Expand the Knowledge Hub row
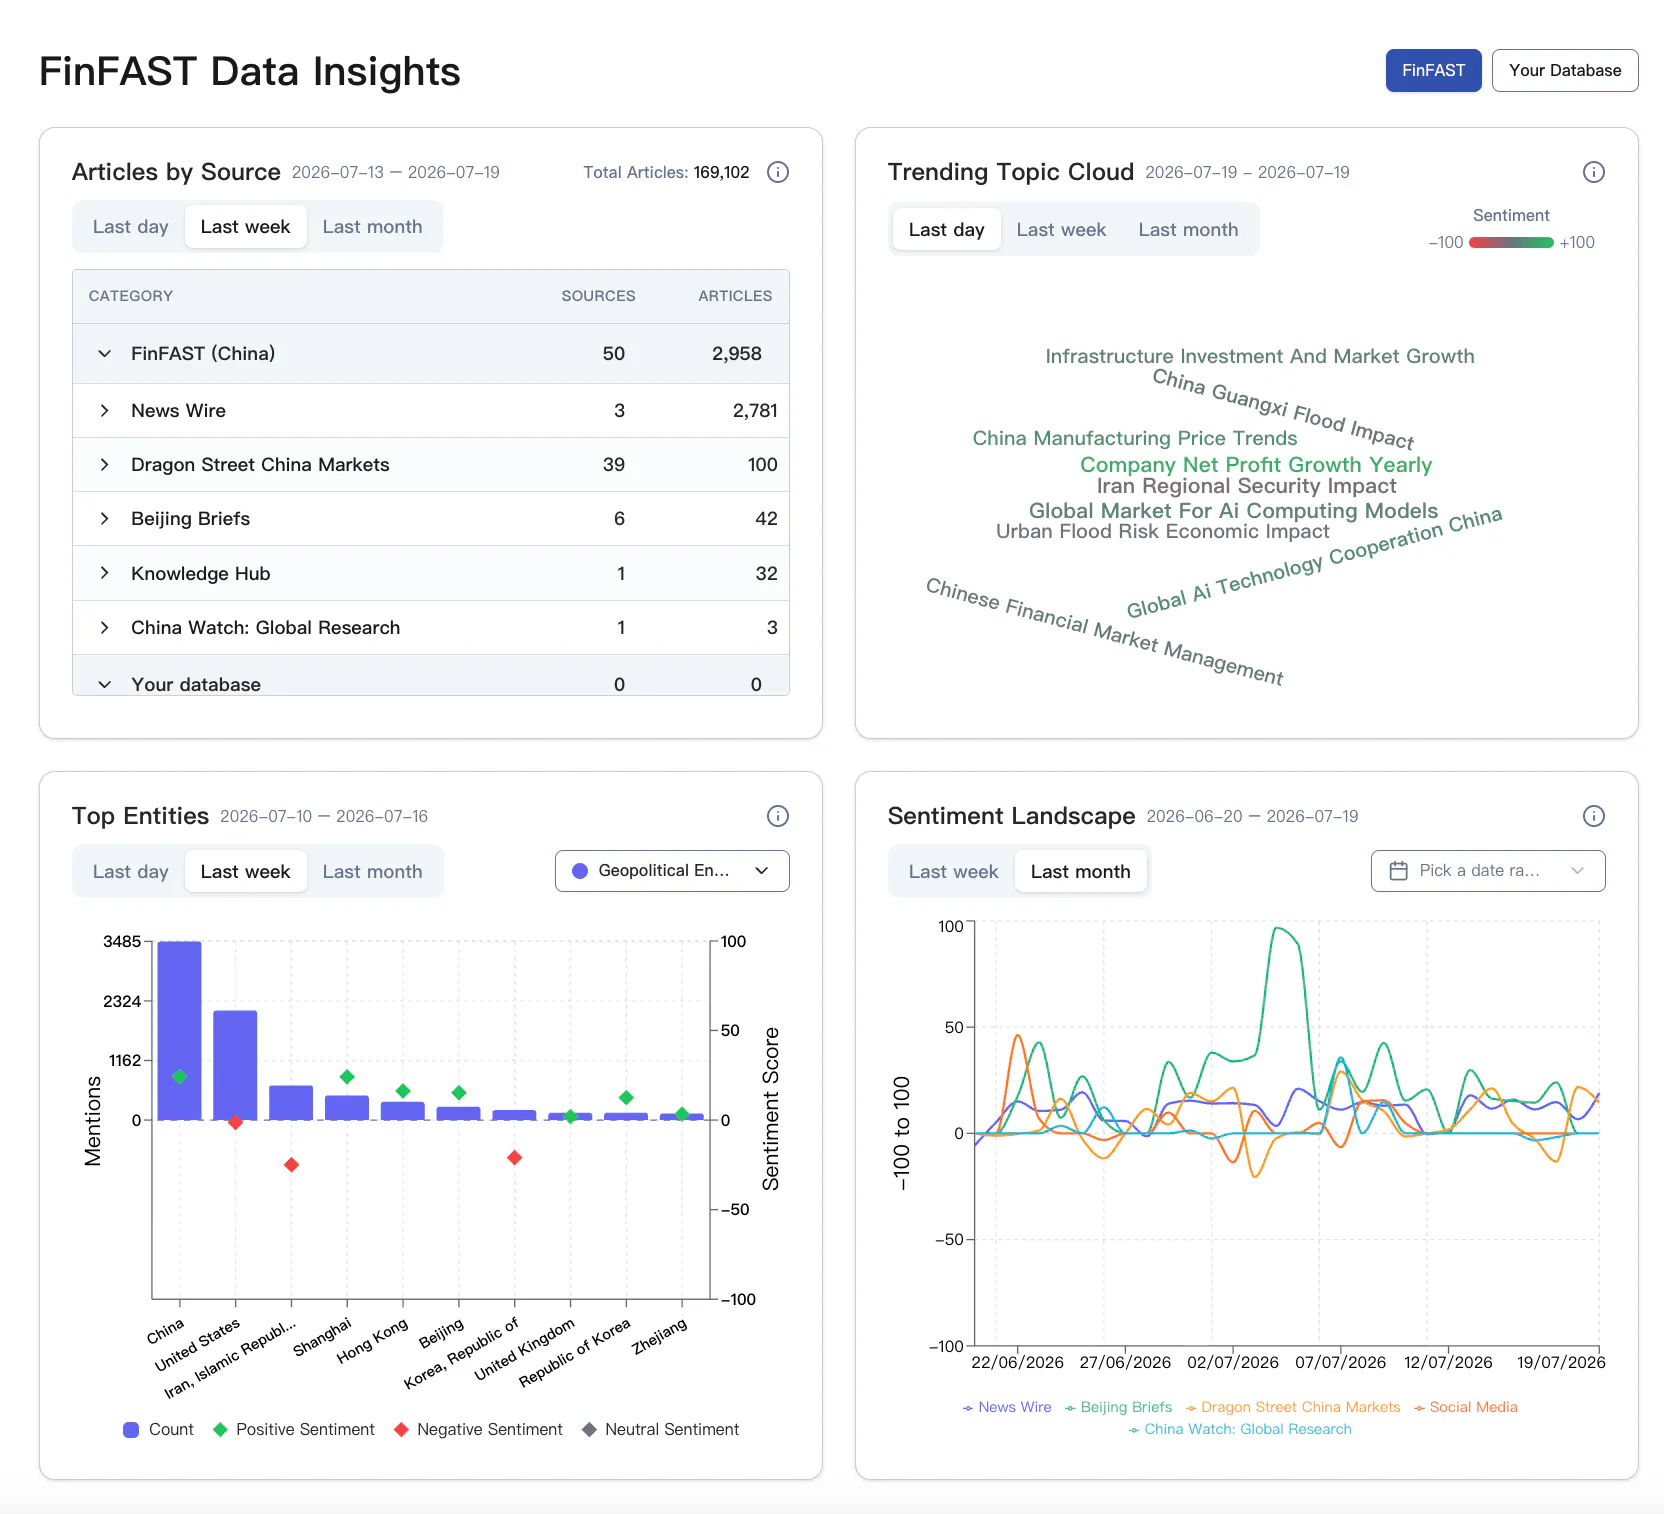1664x1514 pixels. coord(104,573)
